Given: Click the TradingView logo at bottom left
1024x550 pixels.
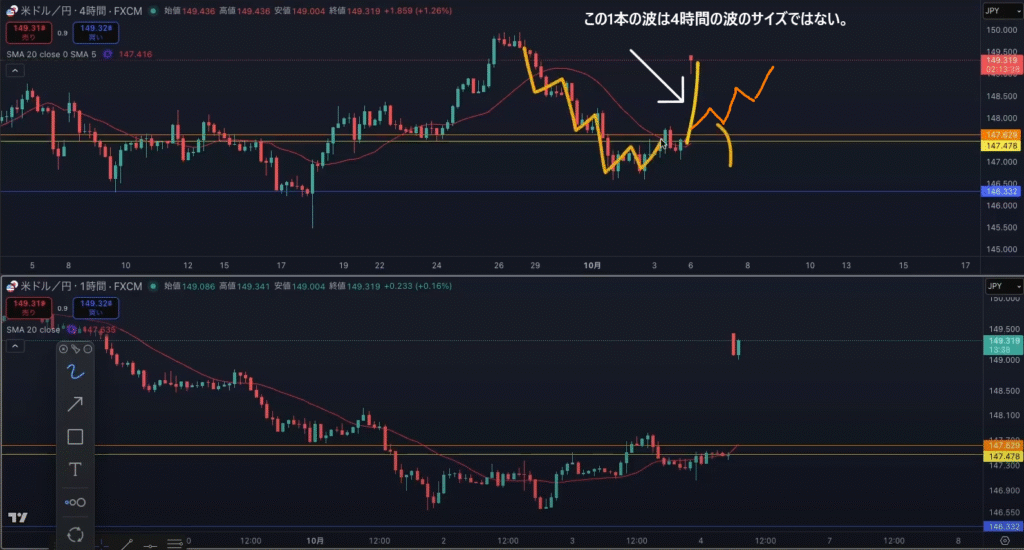Looking at the screenshot, I should tap(17, 518).
